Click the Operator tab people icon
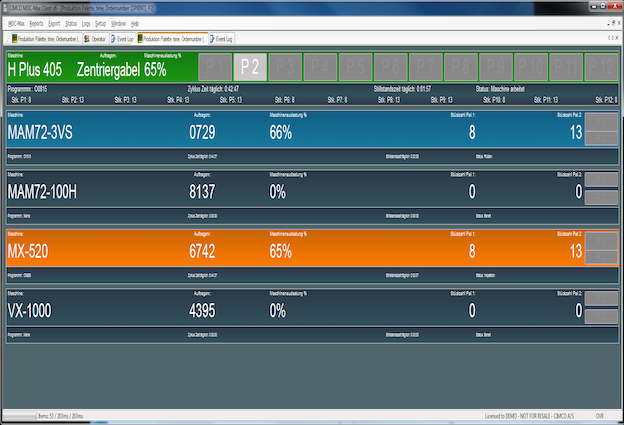Viewport: 624px width, 425px height. [87, 39]
